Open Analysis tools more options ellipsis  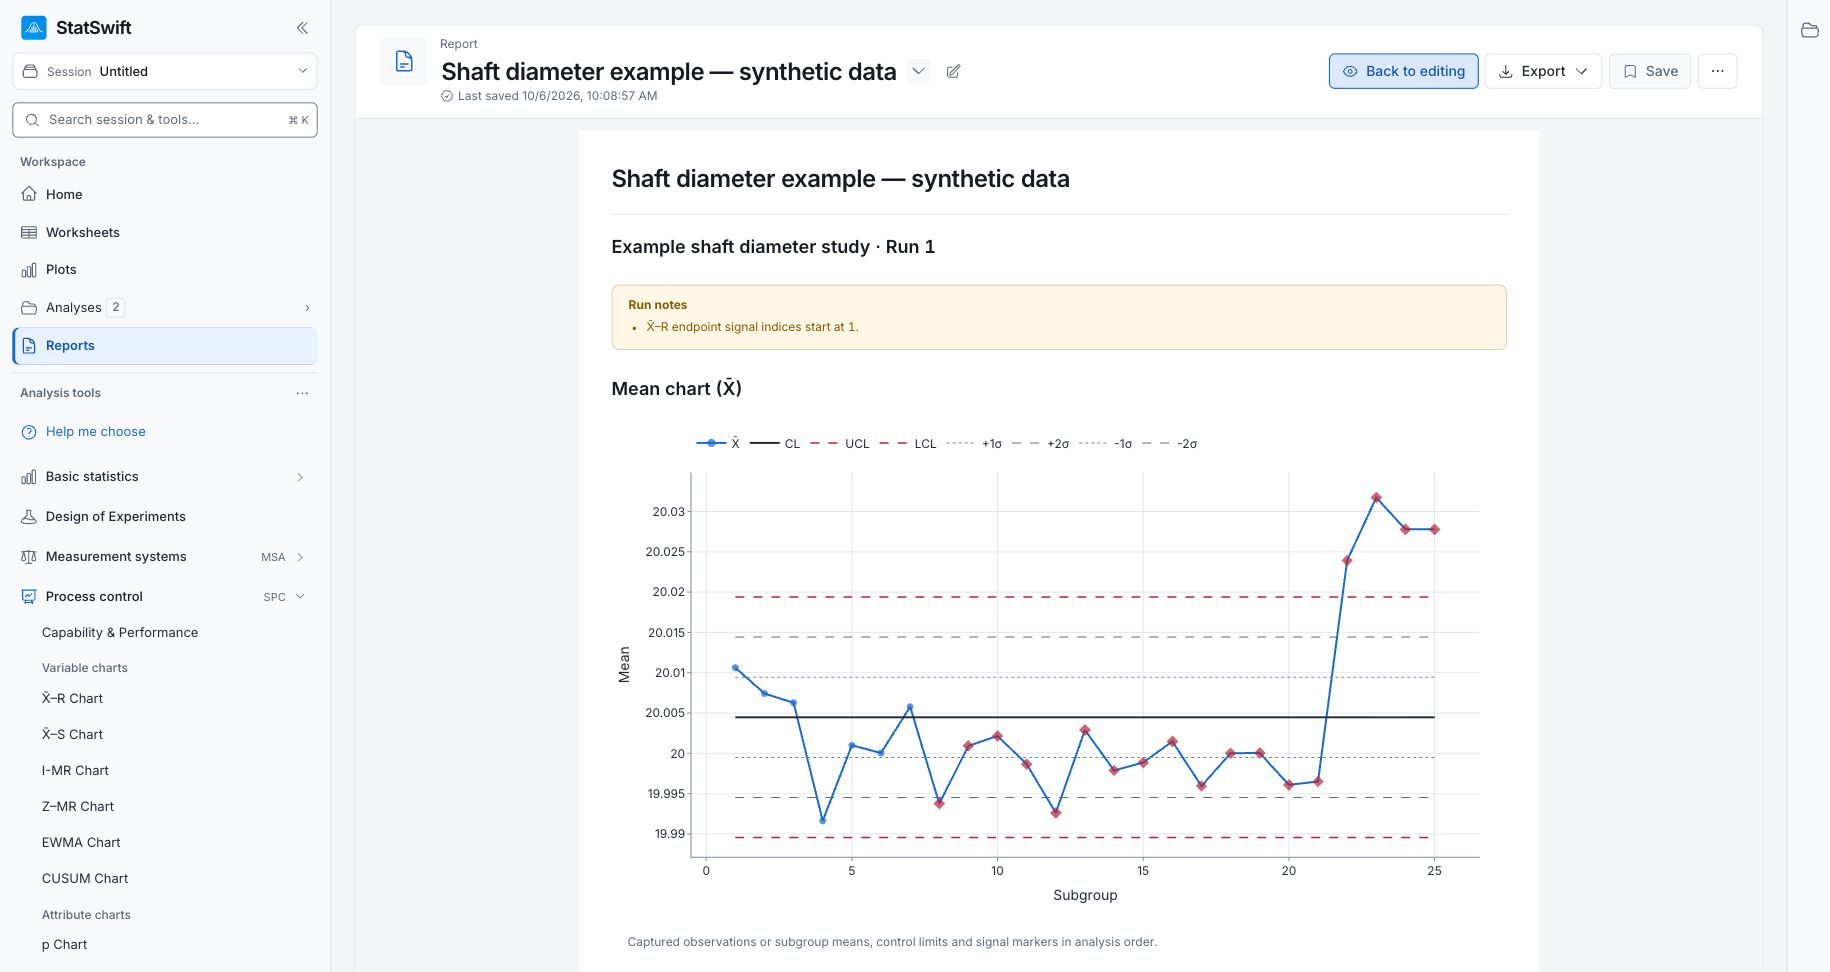[302, 393]
